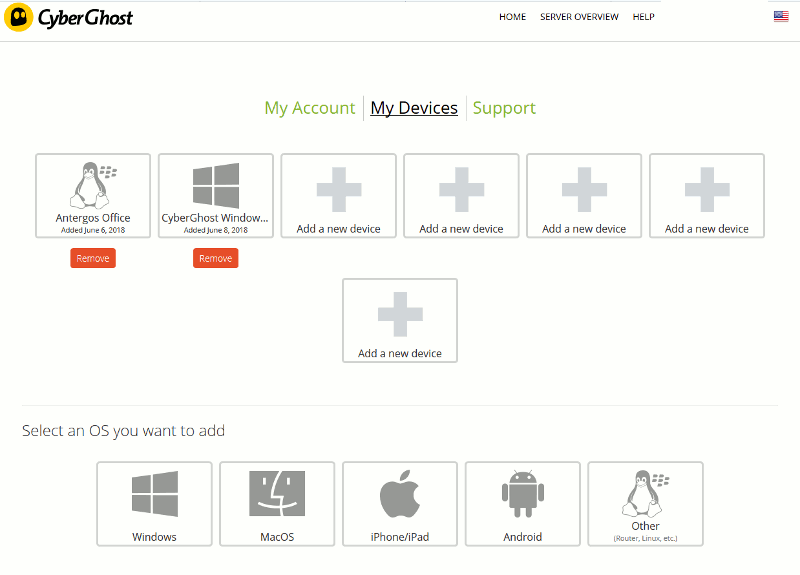Viewport: 800px width, 575px height.
Task: Click the 'CyberGhost Window...' device name
Action: [215, 218]
